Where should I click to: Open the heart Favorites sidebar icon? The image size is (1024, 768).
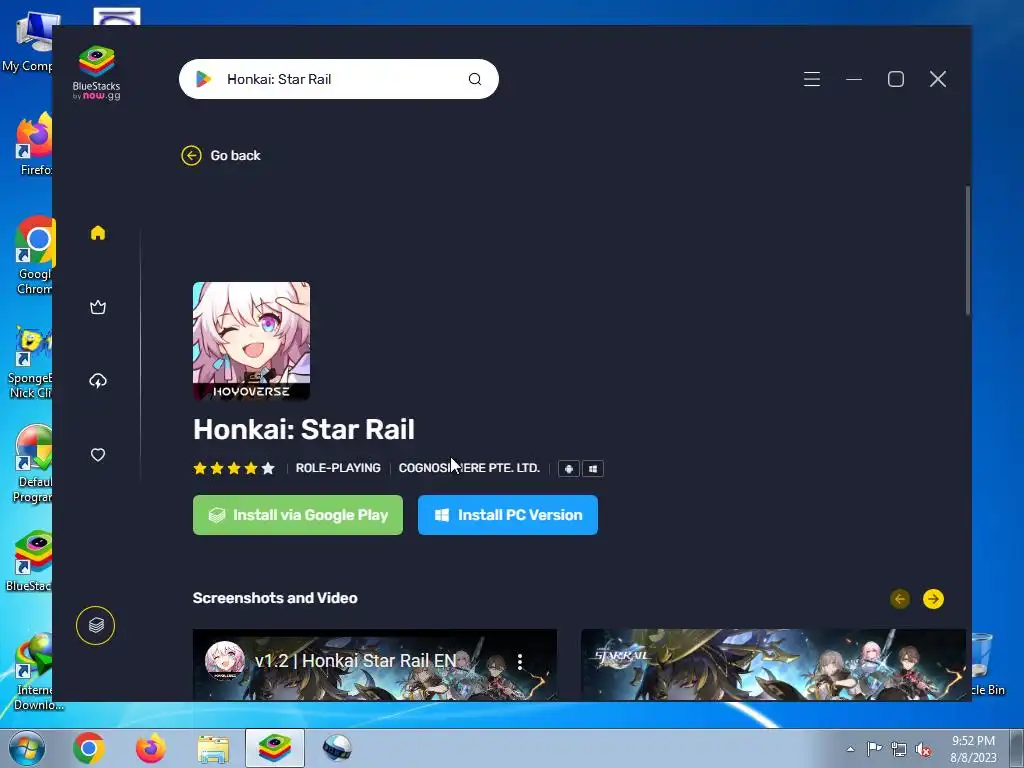[98, 455]
